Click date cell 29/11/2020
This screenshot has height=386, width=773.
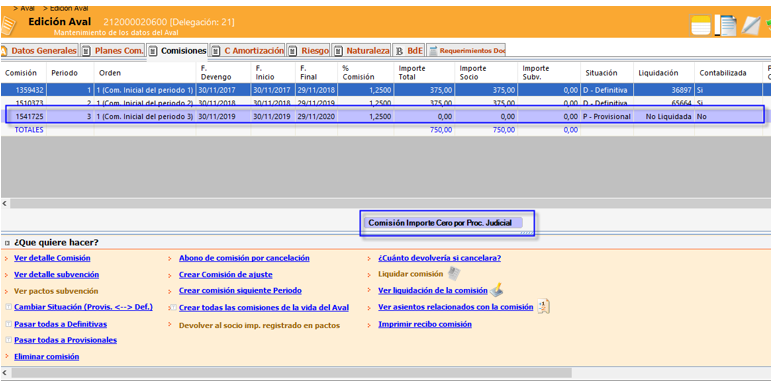coord(316,117)
